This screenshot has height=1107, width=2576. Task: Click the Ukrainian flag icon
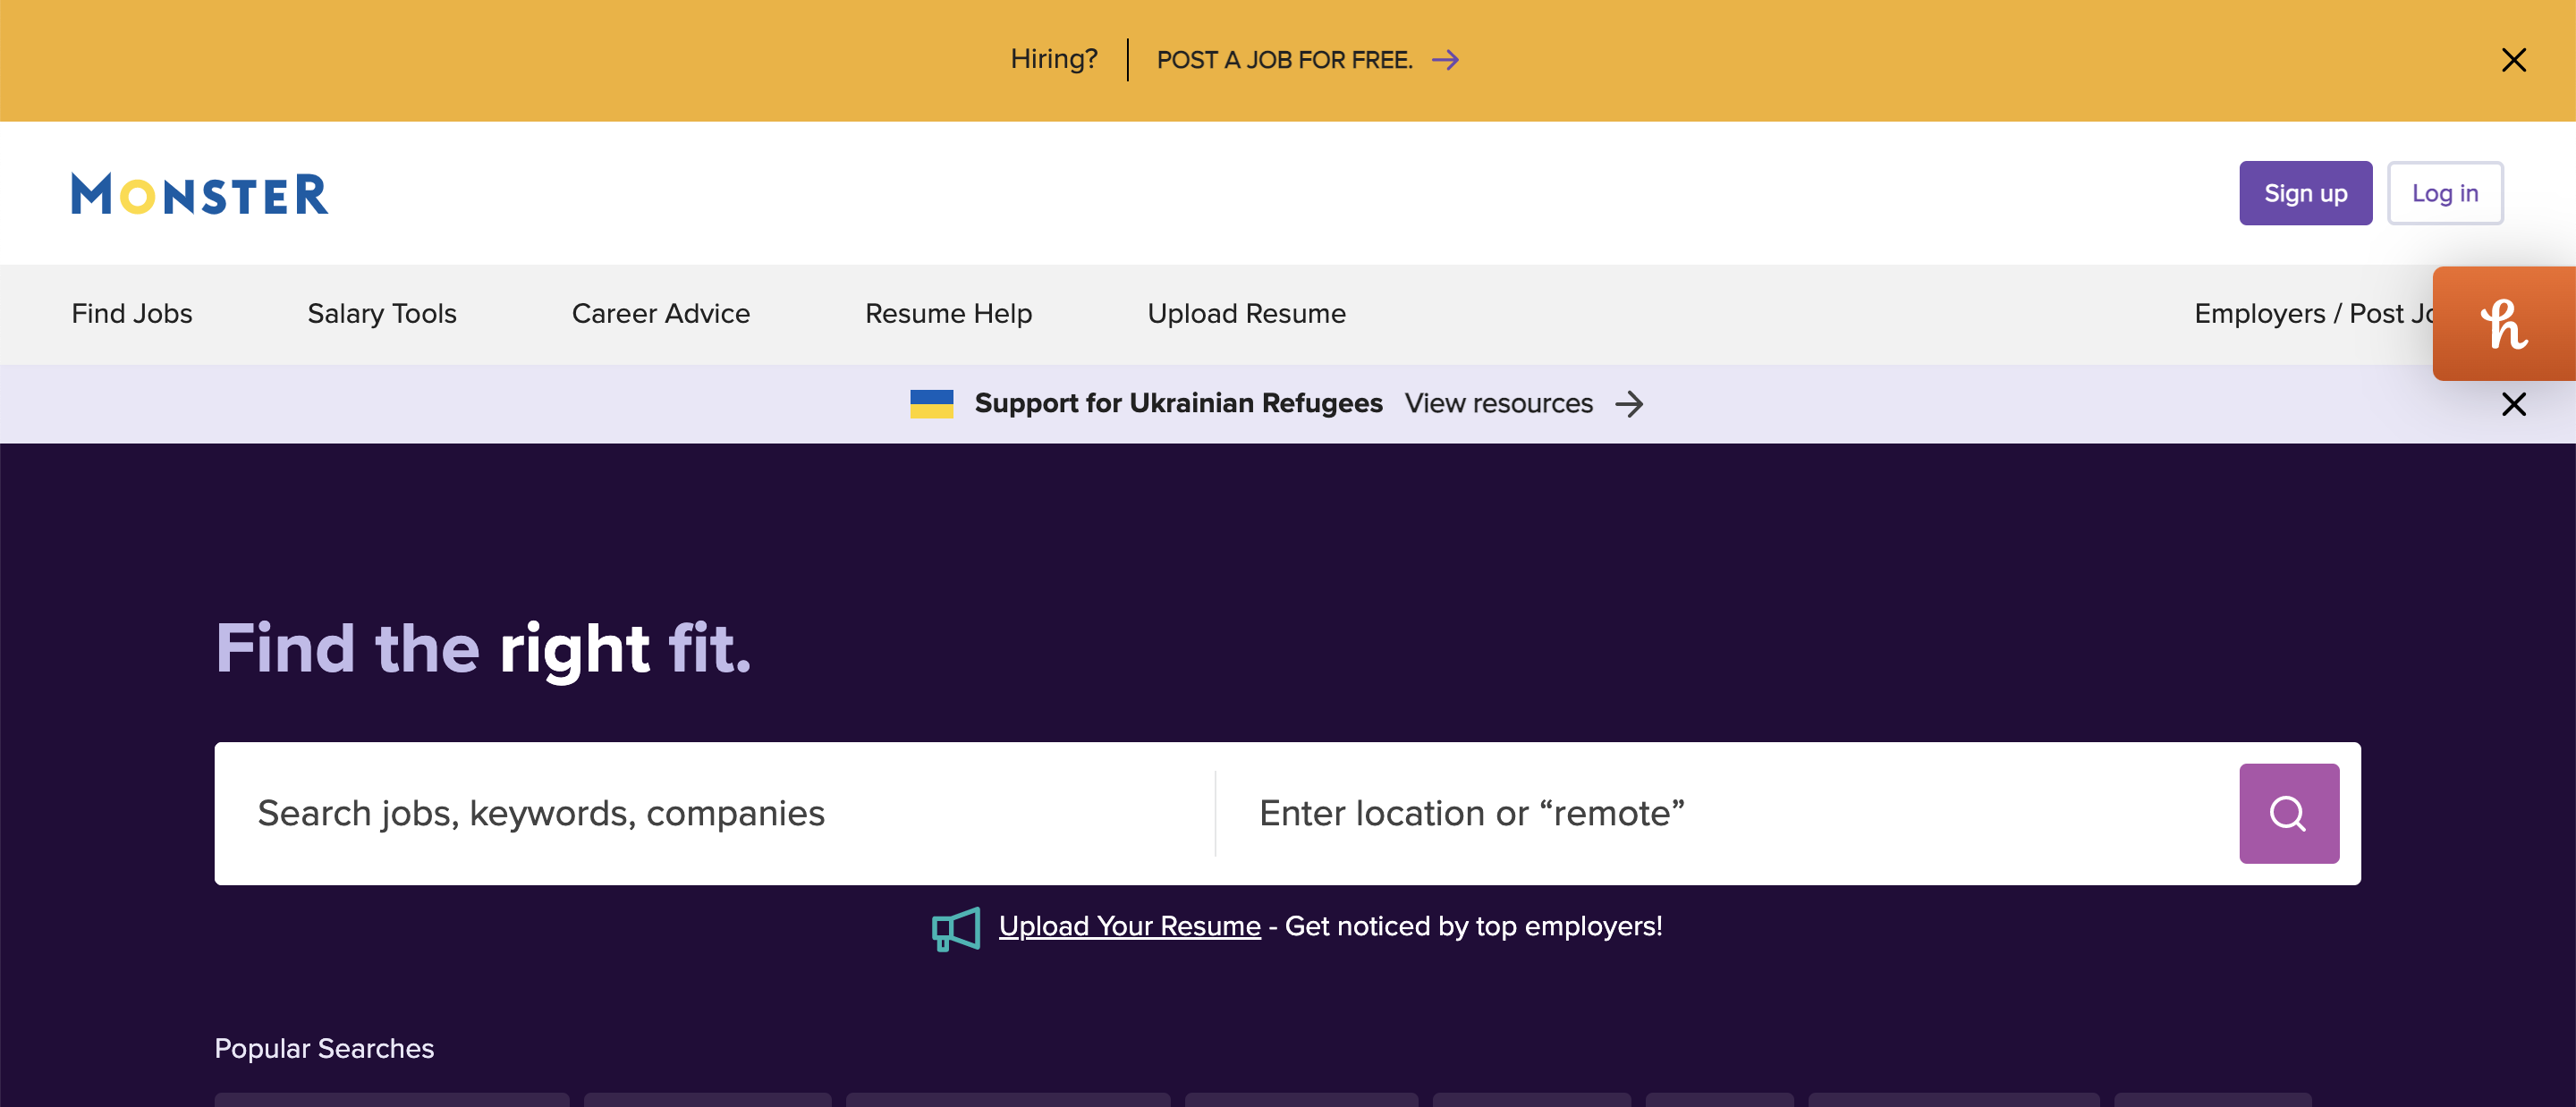pyautogui.click(x=931, y=404)
